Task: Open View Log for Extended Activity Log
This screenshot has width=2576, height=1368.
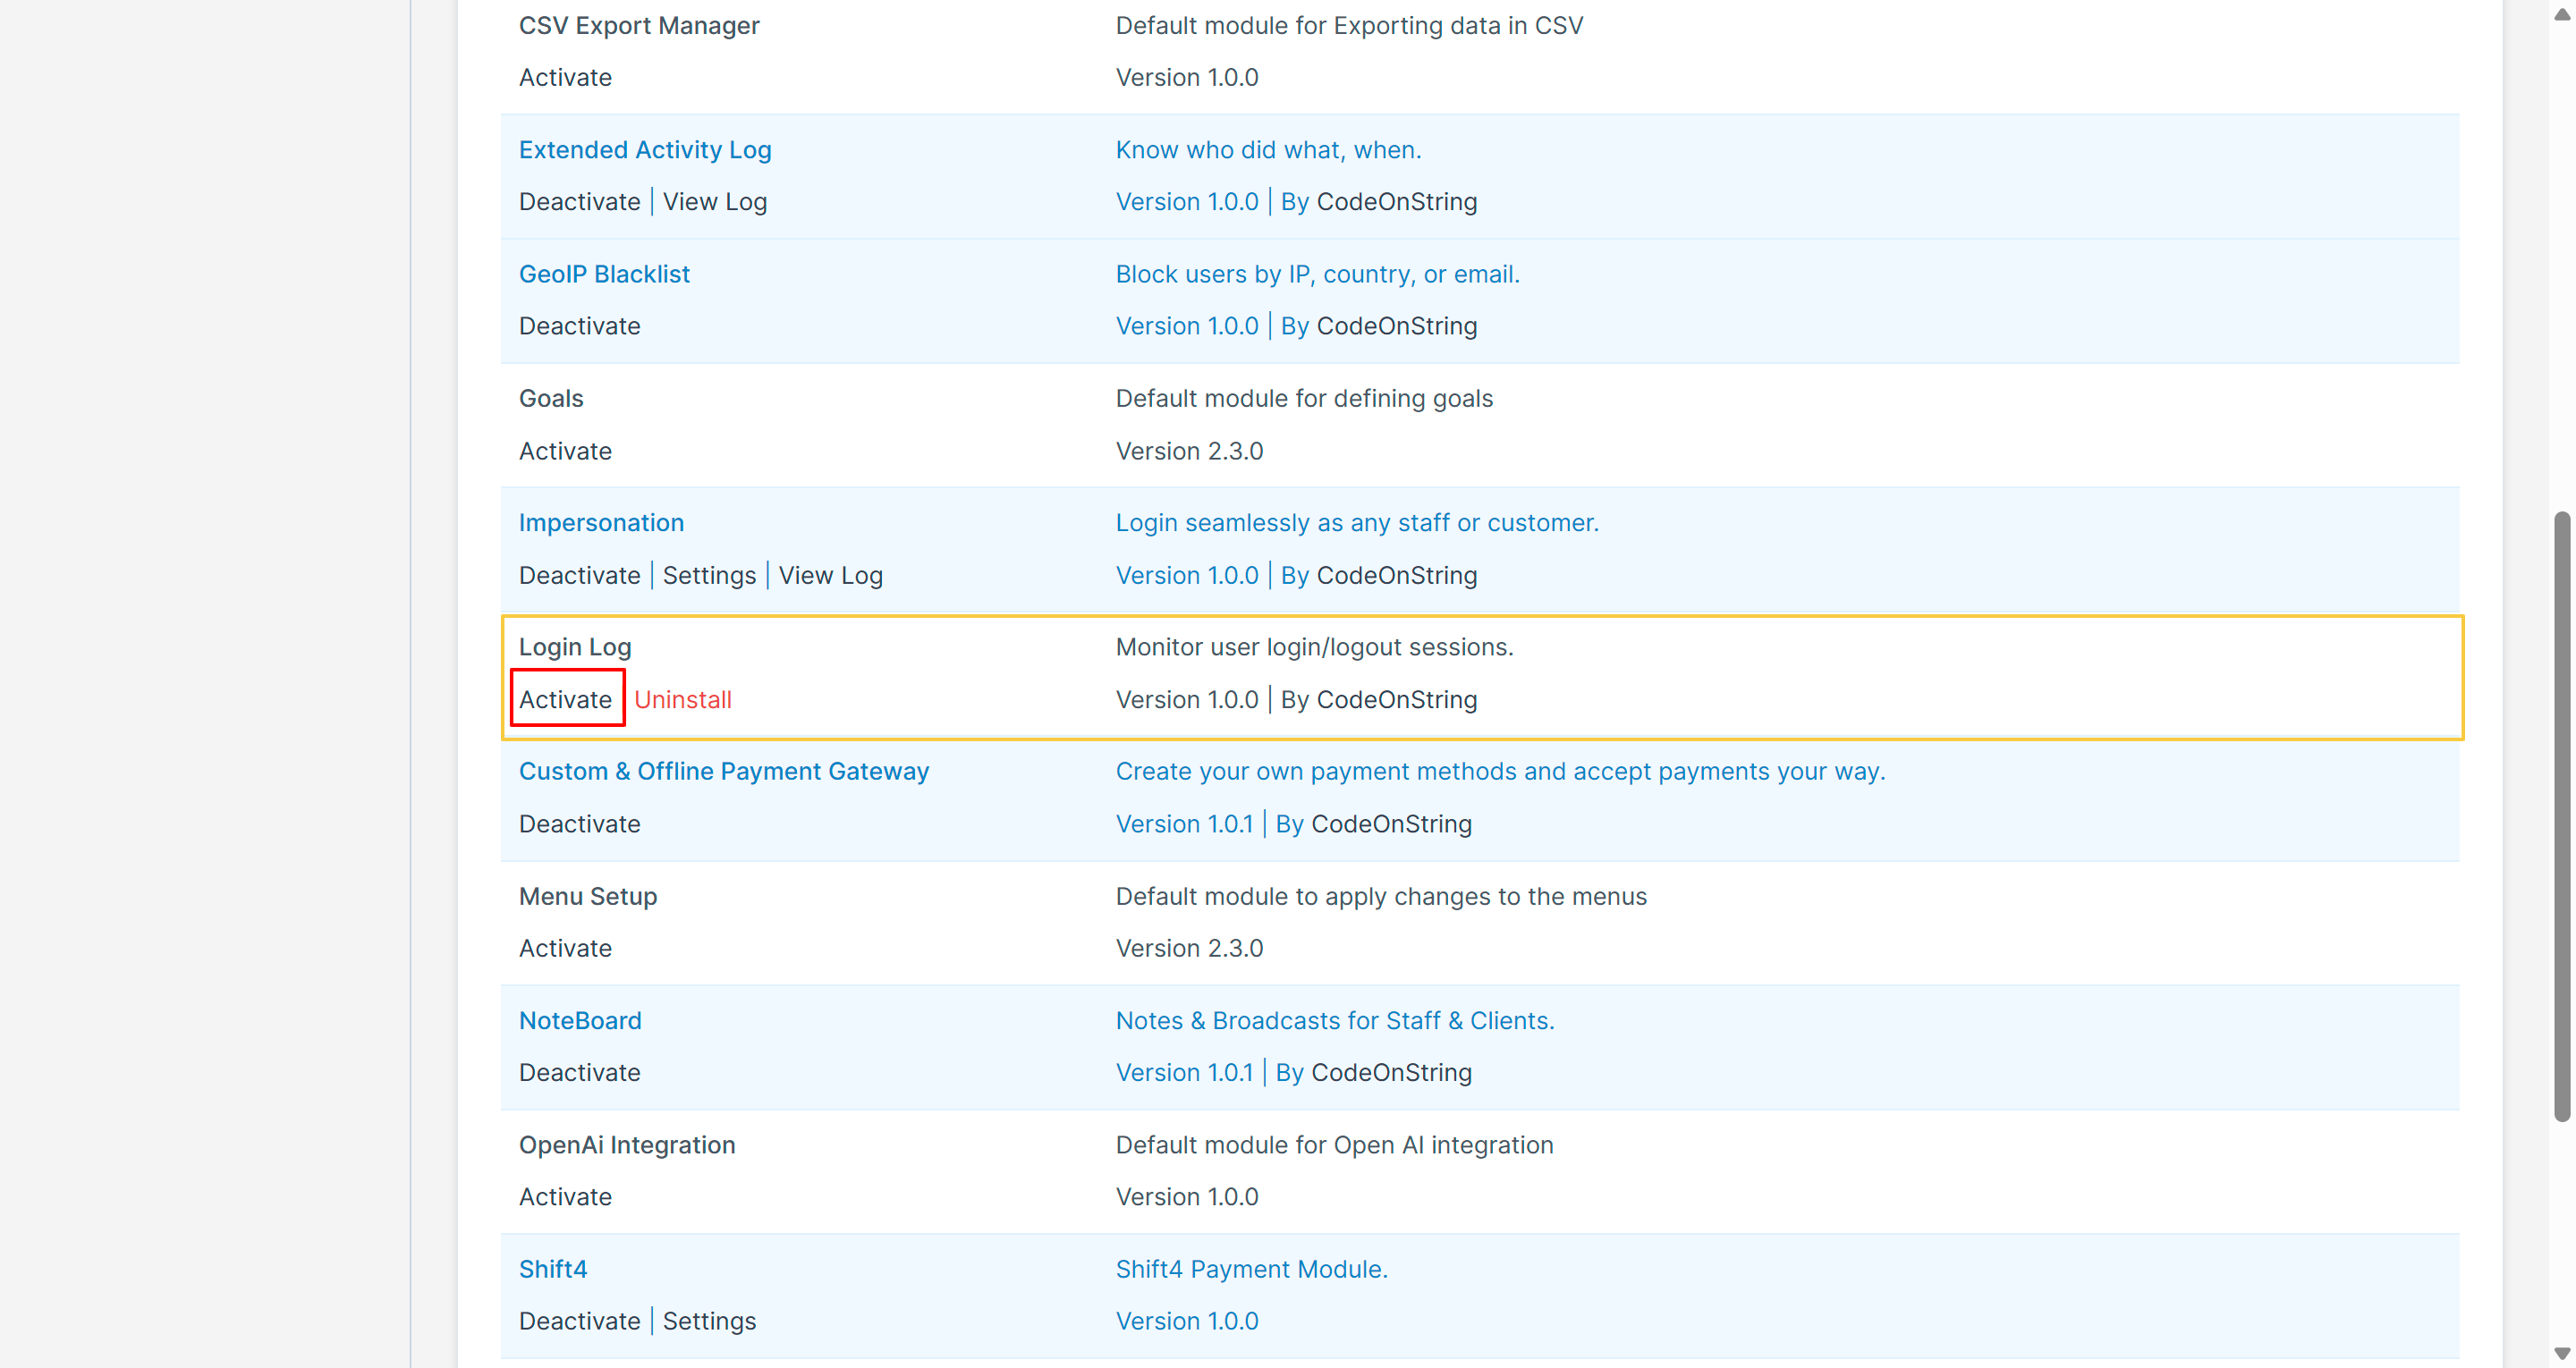Action: click(714, 201)
